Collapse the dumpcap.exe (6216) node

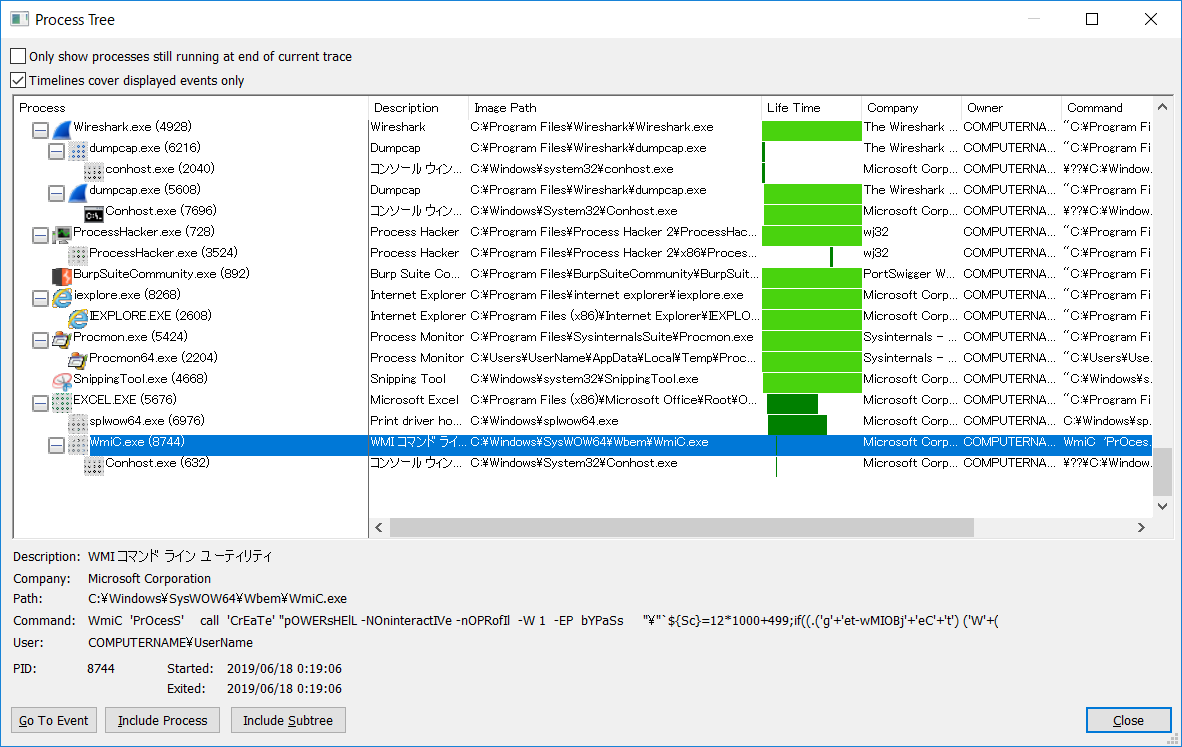pyautogui.click(x=57, y=152)
